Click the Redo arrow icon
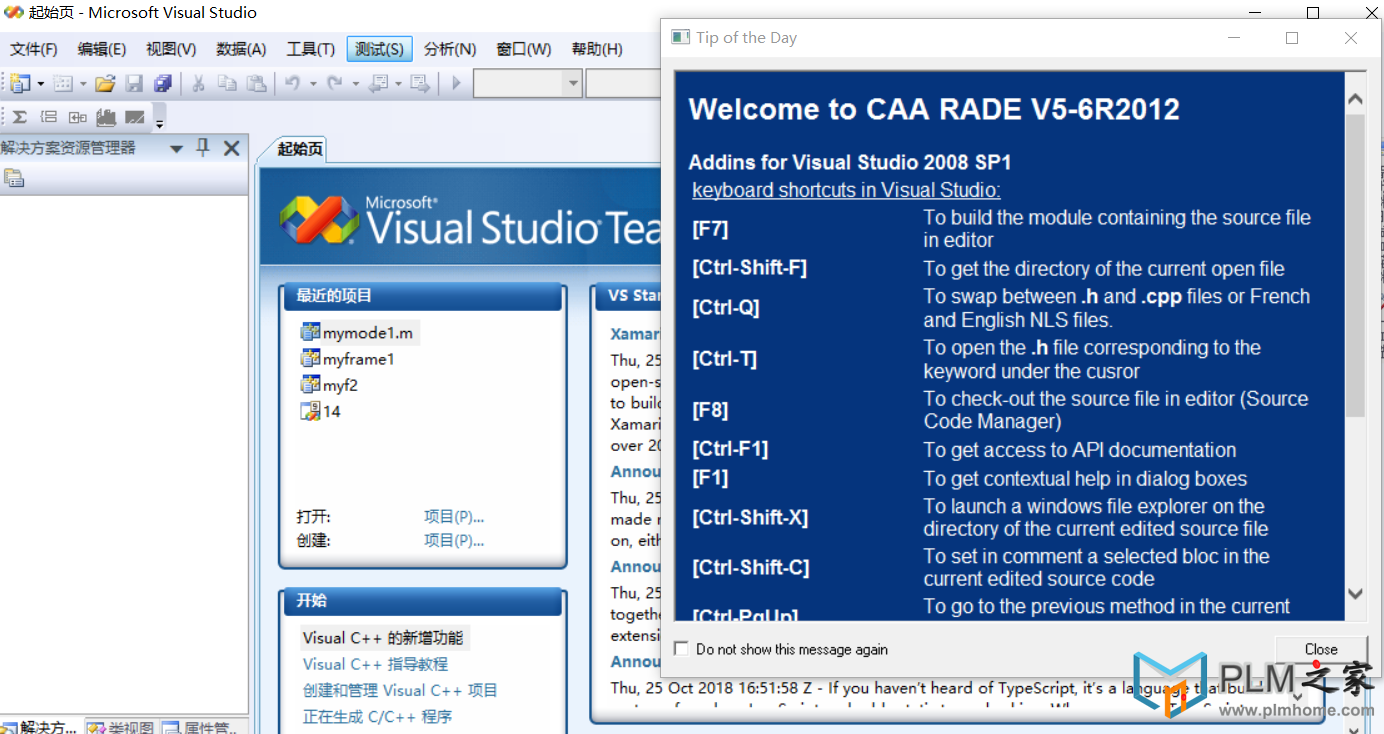1384x734 pixels. pyautogui.click(x=335, y=84)
